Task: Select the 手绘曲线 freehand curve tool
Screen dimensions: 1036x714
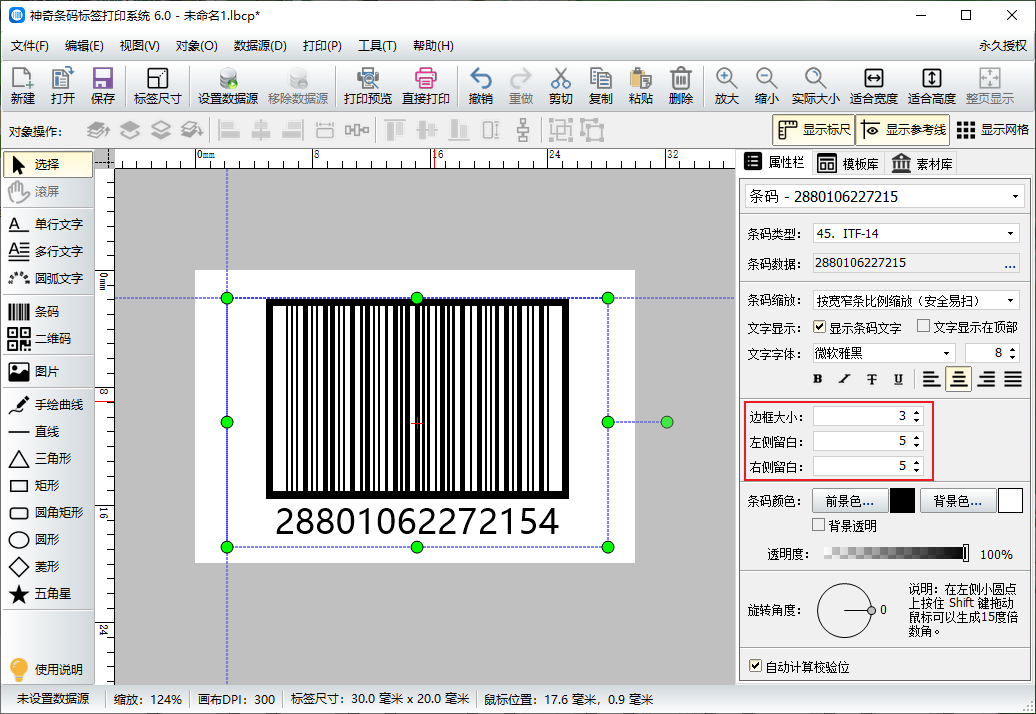Action: click(x=48, y=405)
